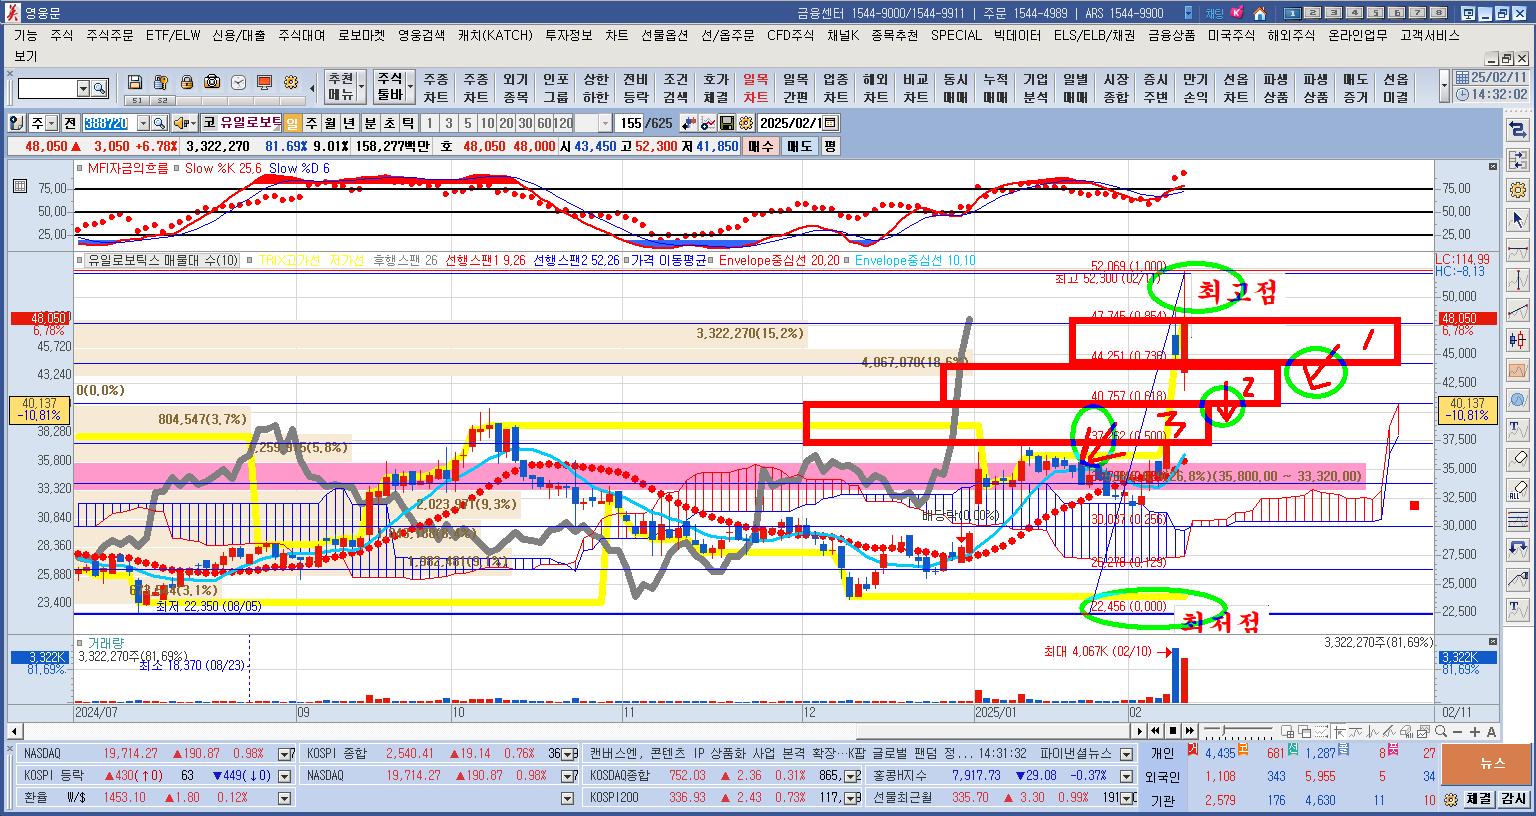This screenshot has width=1536, height=816.
Task: Click the camera screen capture icon
Action: [x=213, y=82]
